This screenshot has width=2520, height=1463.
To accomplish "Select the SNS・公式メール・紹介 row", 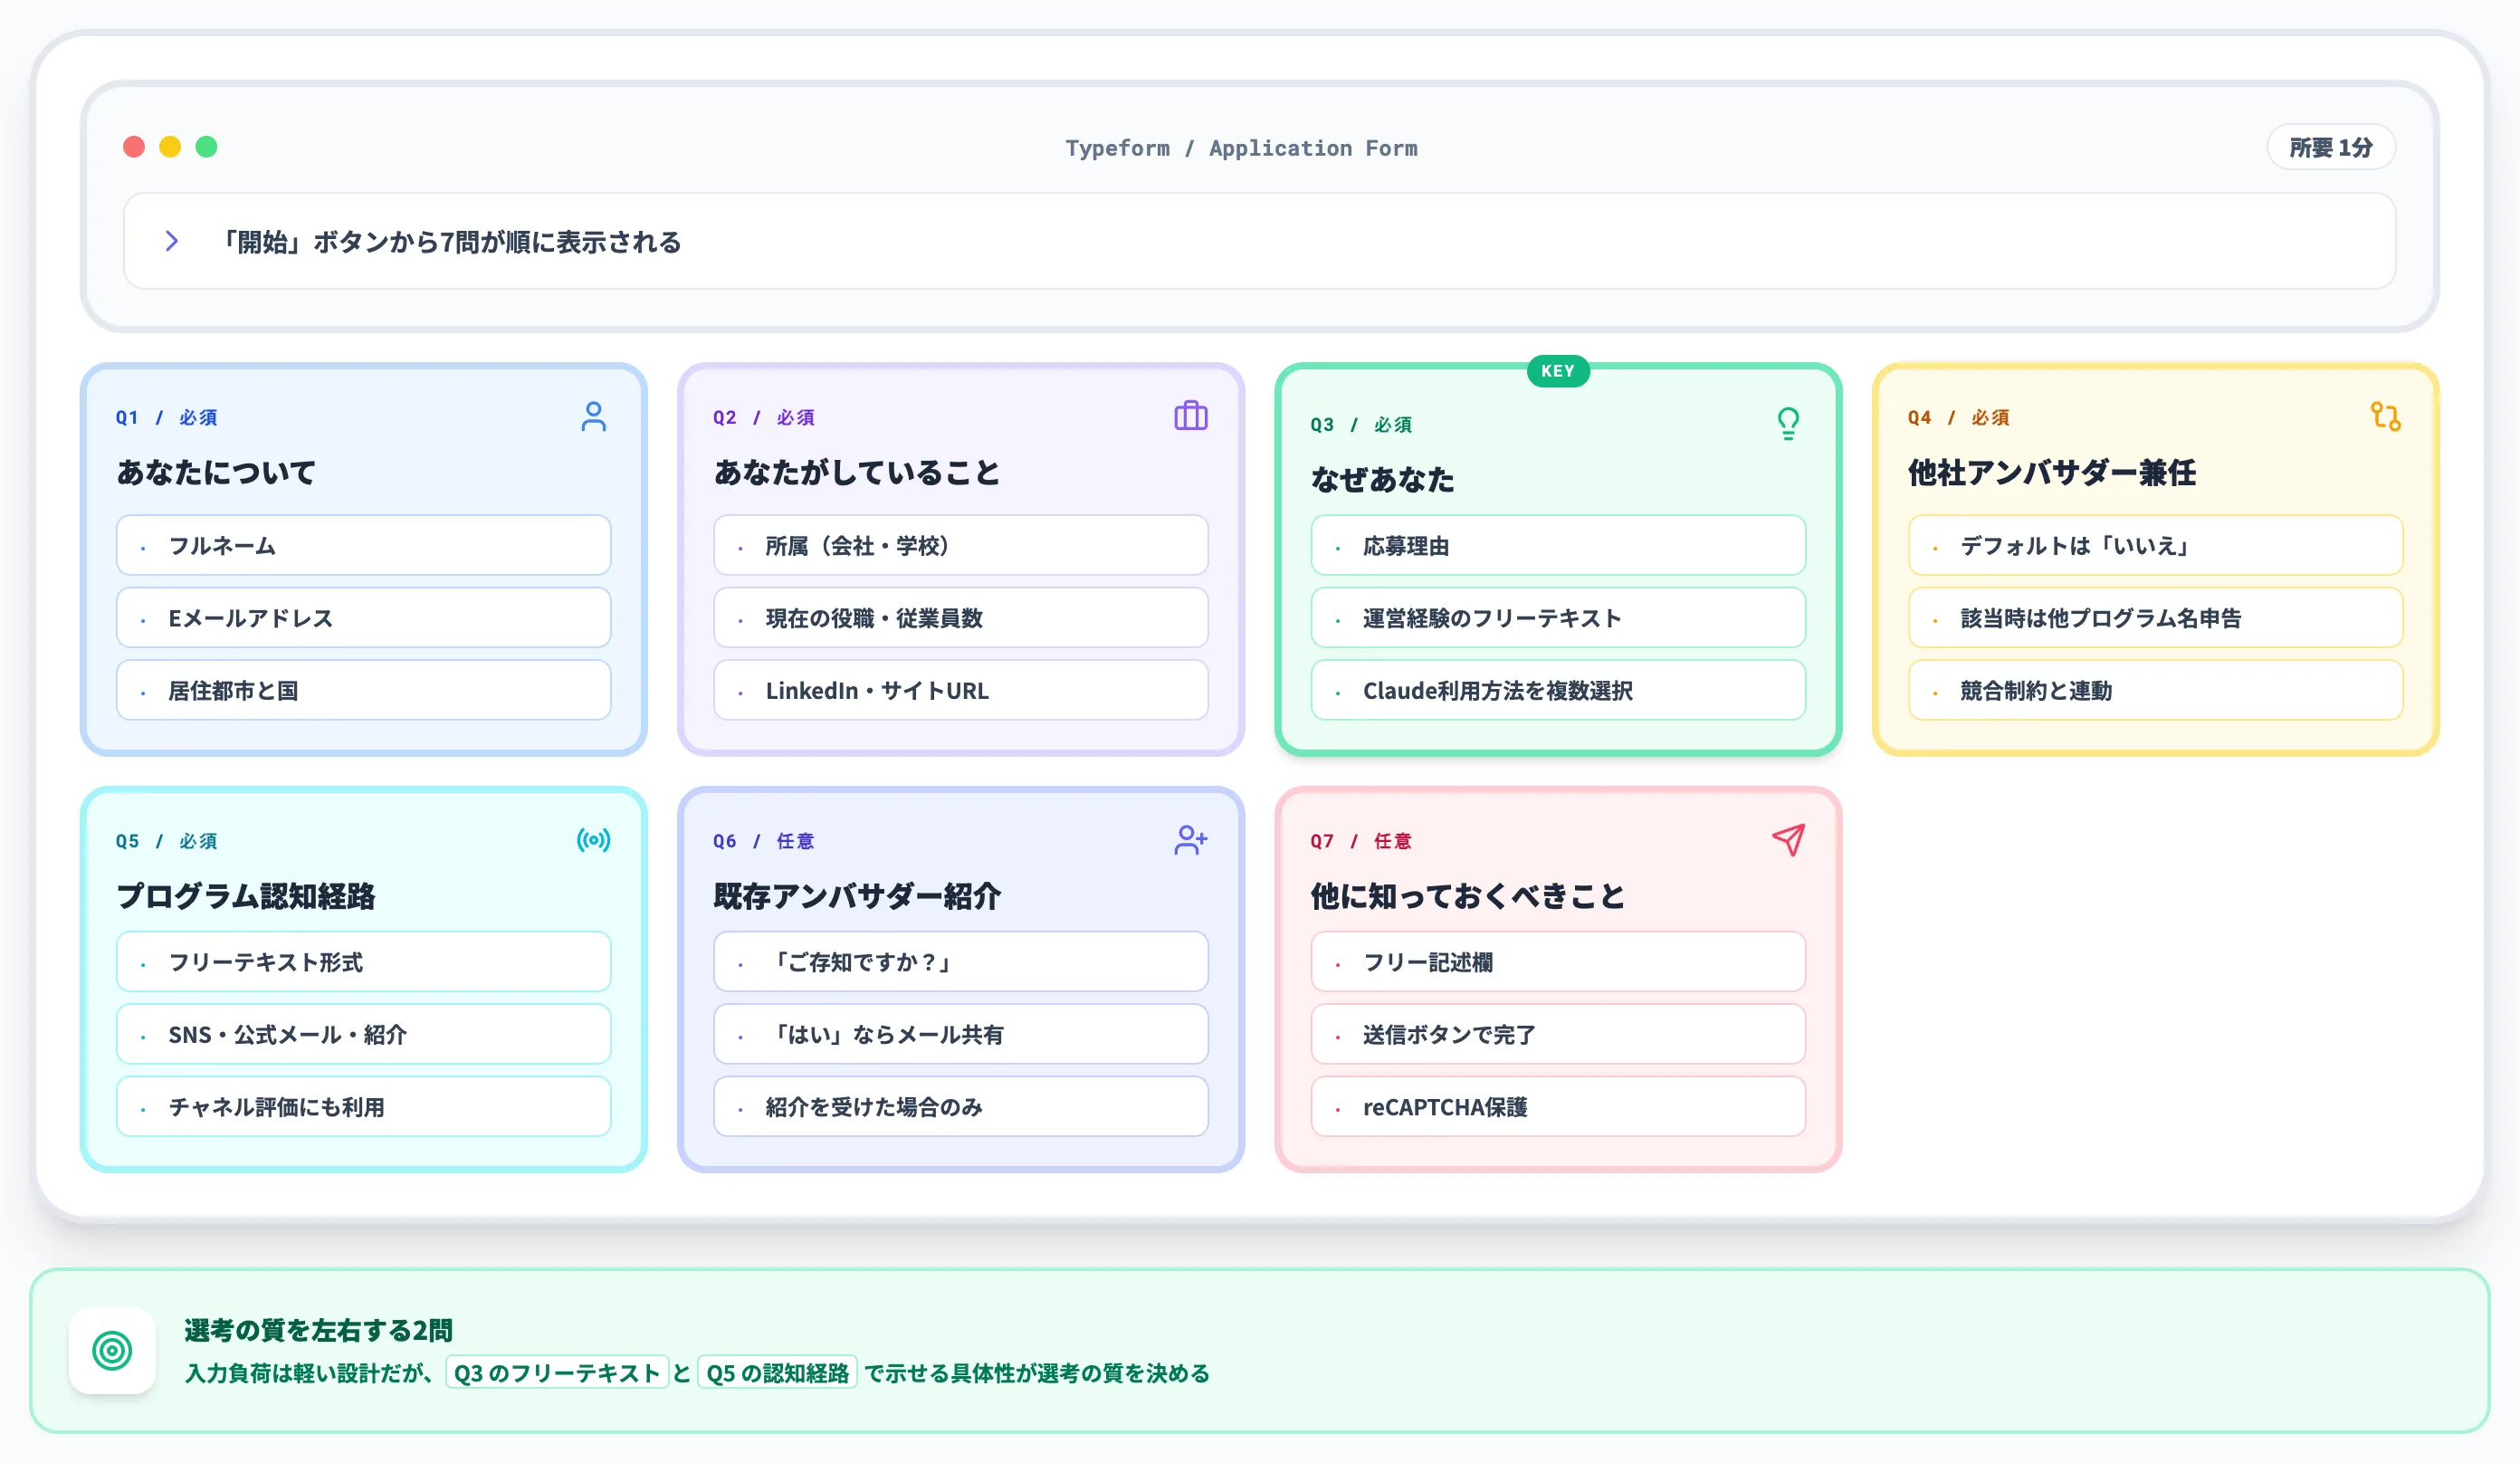I will click(363, 1034).
